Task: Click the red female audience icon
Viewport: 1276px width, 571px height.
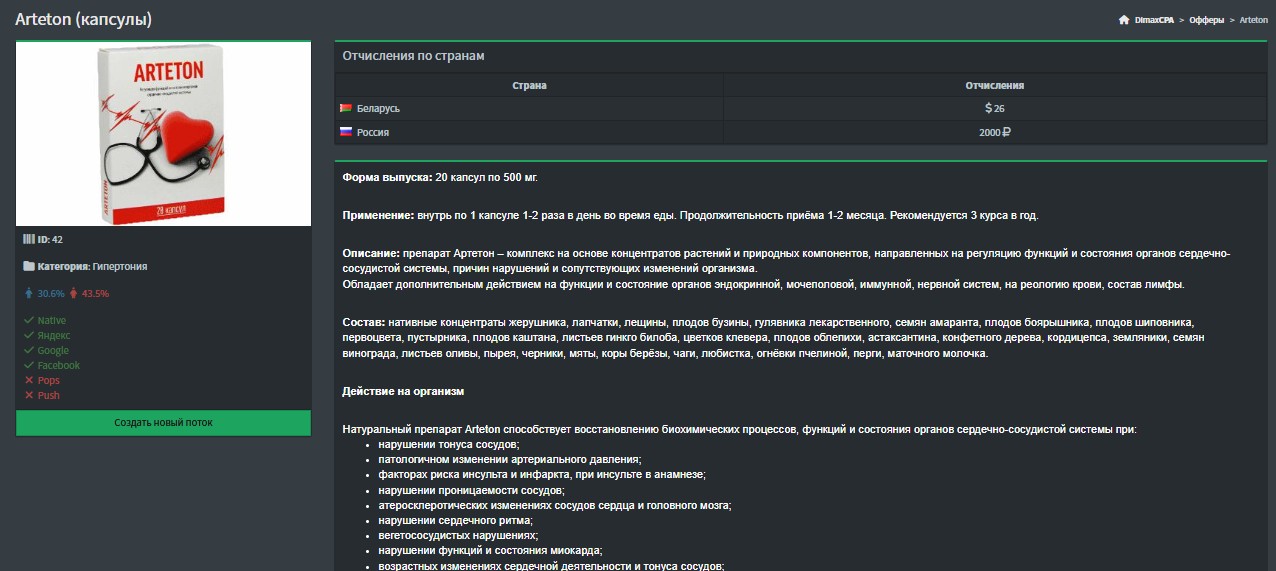Action: pos(74,294)
